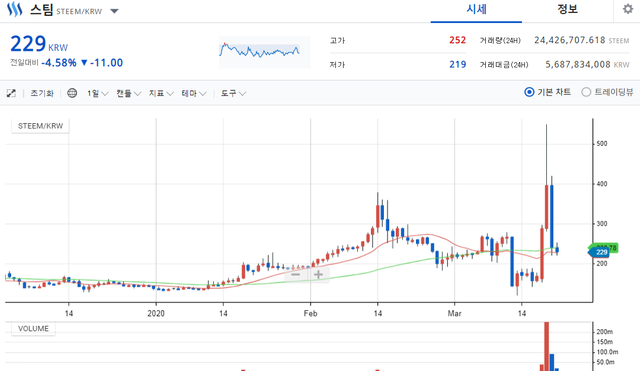
Task: Click the mini sparkline price thumbnail
Action: click(264, 52)
